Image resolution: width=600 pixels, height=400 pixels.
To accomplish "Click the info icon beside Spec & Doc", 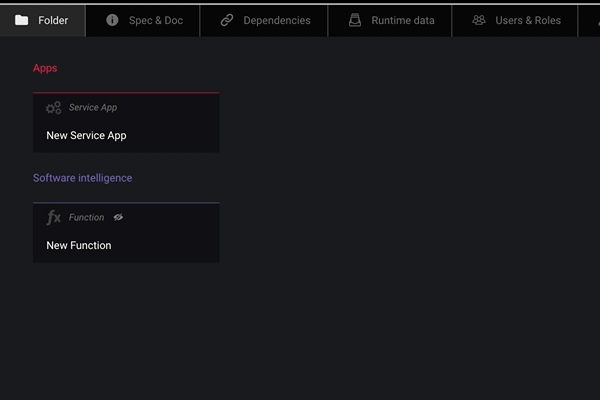I will (x=112, y=20).
